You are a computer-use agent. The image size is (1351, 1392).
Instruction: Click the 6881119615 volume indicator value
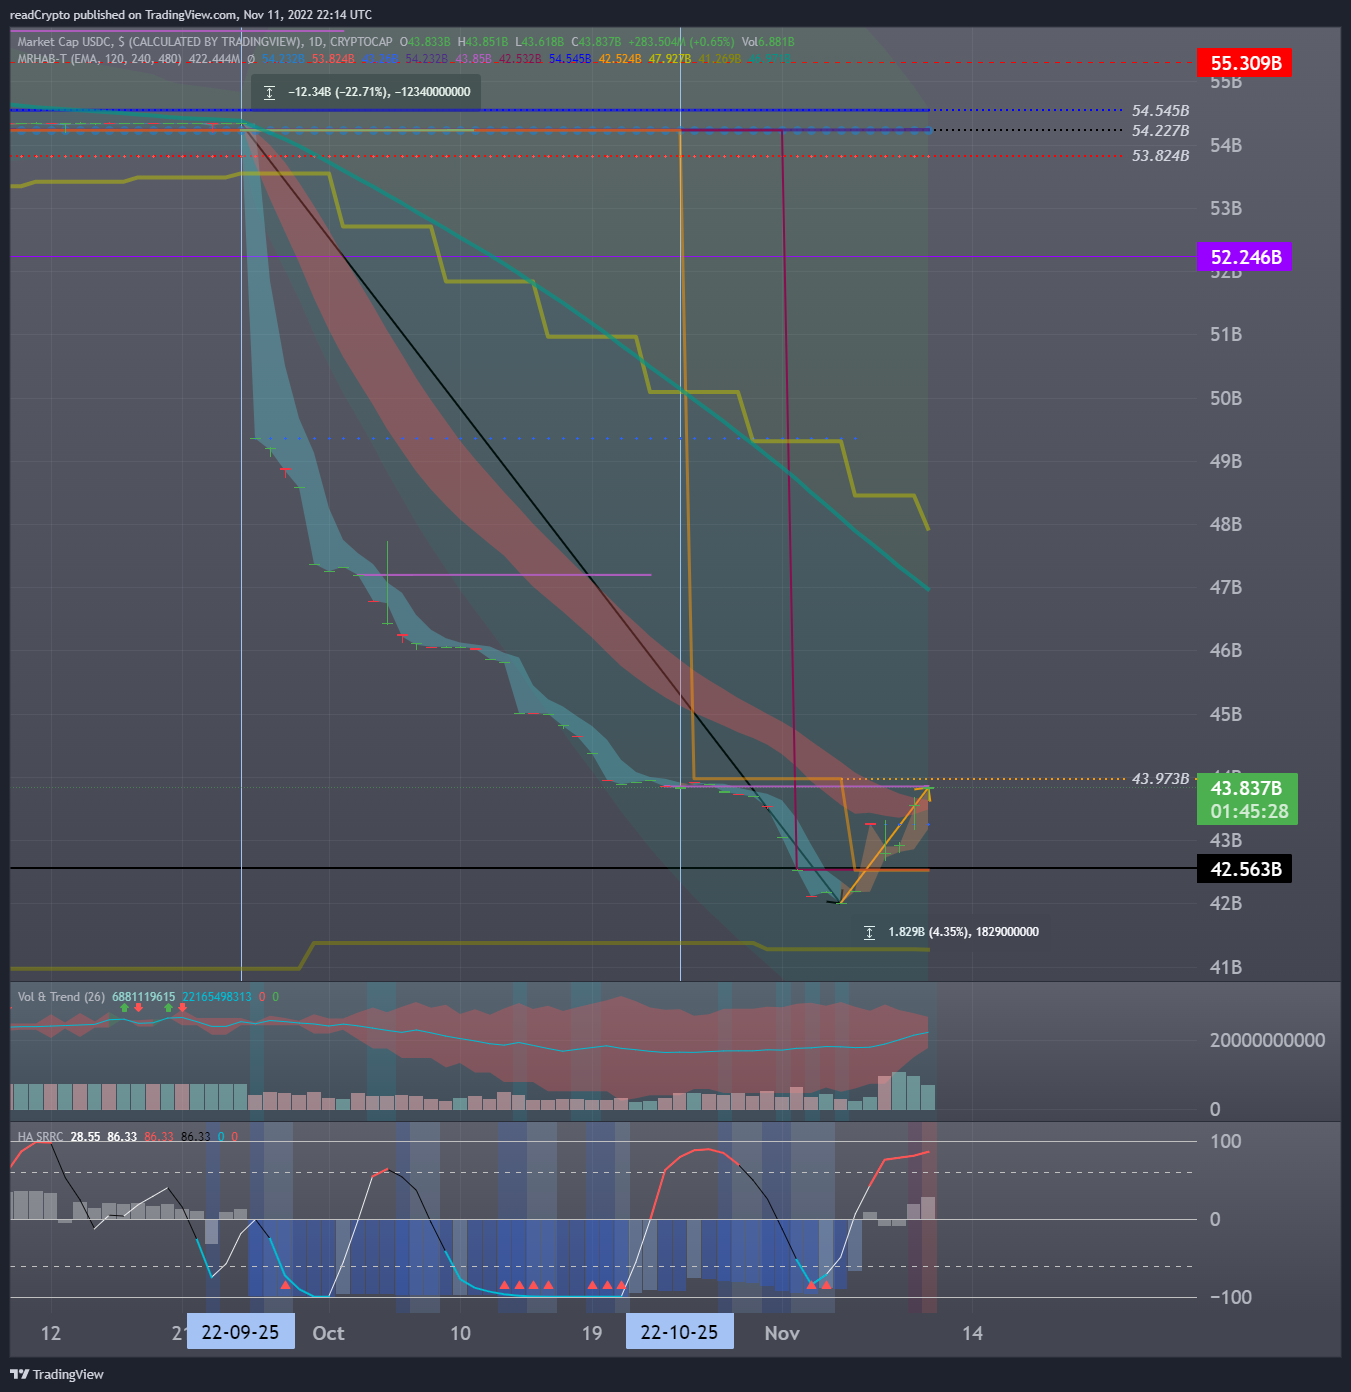point(143,997)
